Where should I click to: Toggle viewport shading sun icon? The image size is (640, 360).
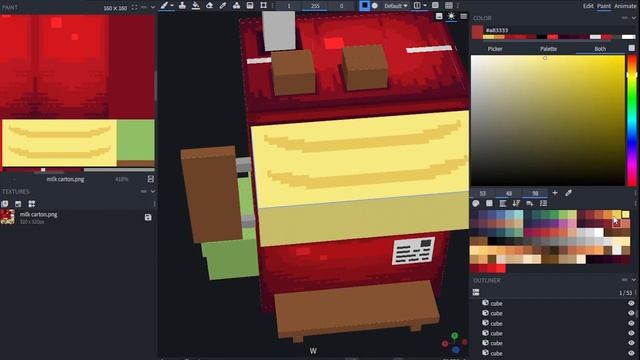(x=451, y=16)
